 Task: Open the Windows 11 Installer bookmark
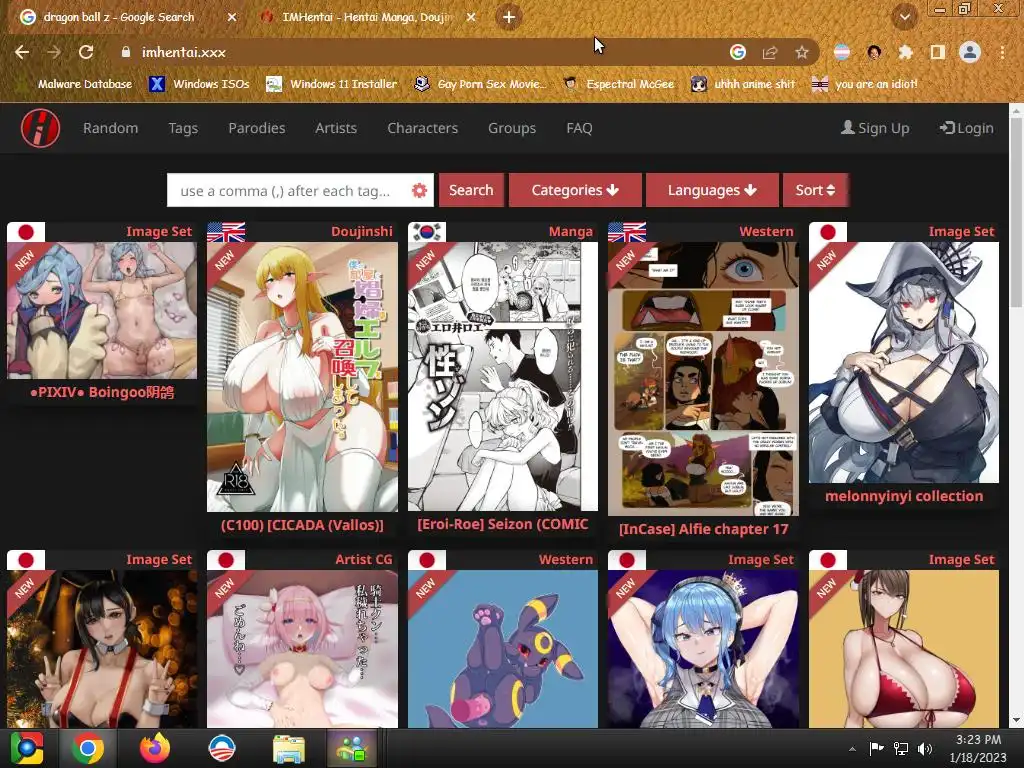click(x=332, y=84)
